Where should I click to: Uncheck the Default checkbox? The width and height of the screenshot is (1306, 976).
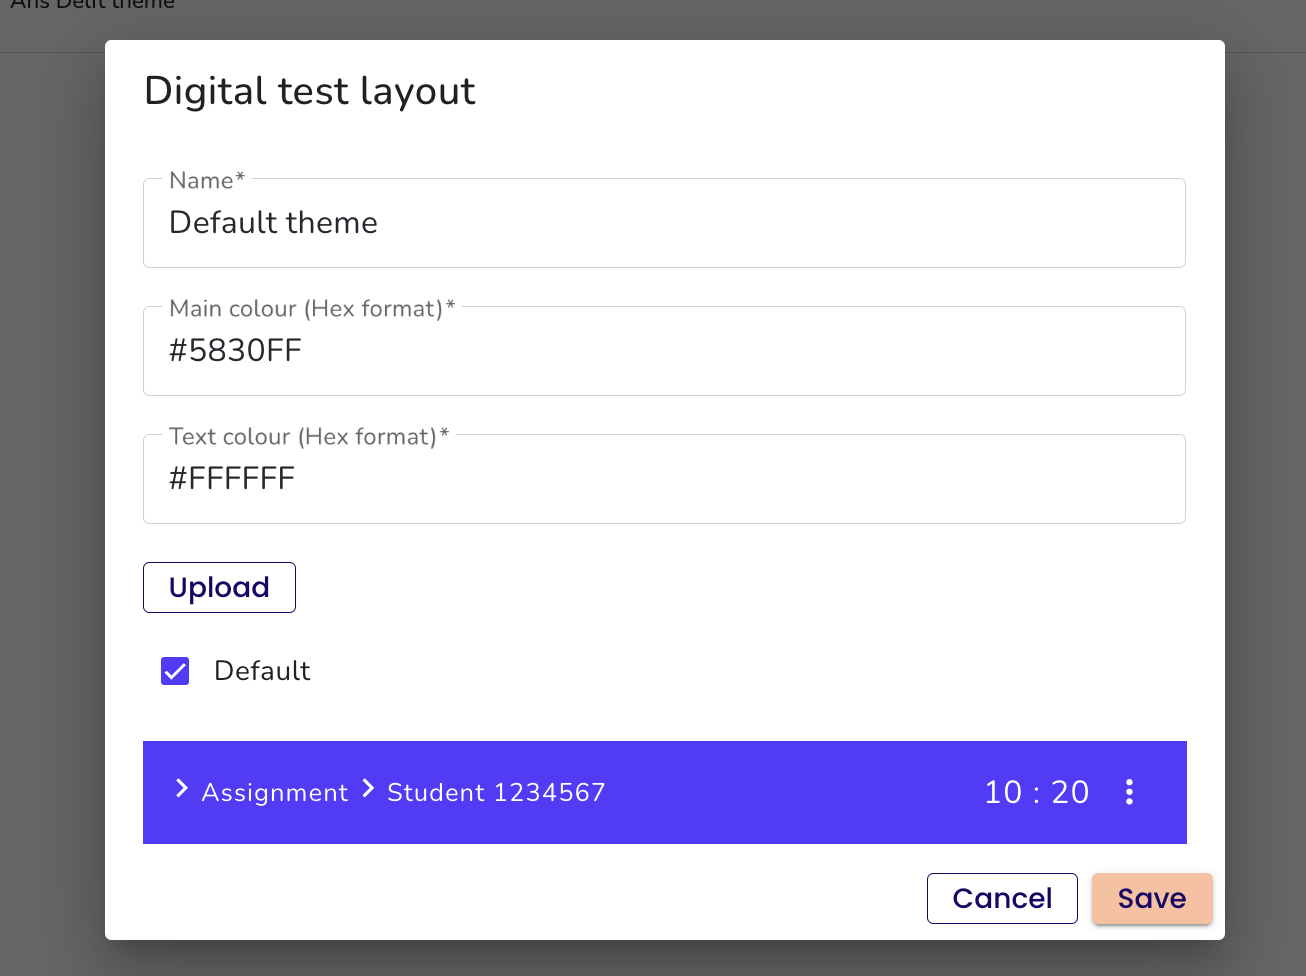click(175, 671)
